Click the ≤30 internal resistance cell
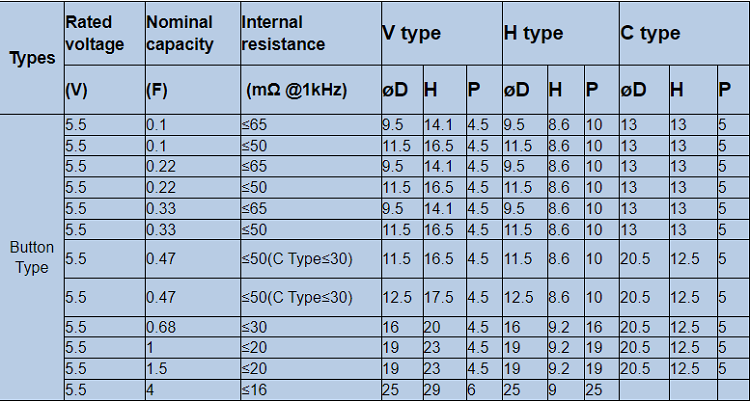The height and width of the screenshot is (402, 750). click(311, 327)
